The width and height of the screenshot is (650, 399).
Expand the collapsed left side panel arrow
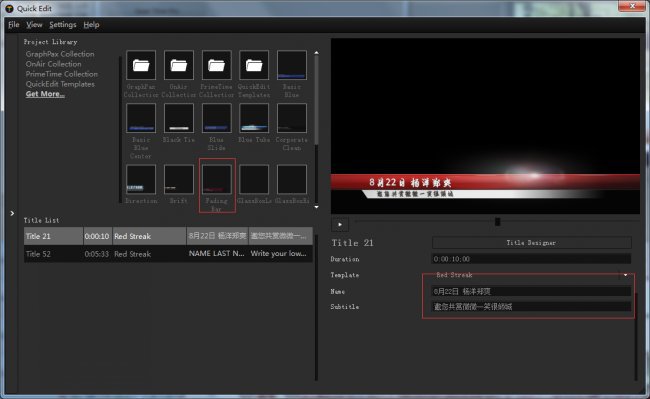point(12,213)
